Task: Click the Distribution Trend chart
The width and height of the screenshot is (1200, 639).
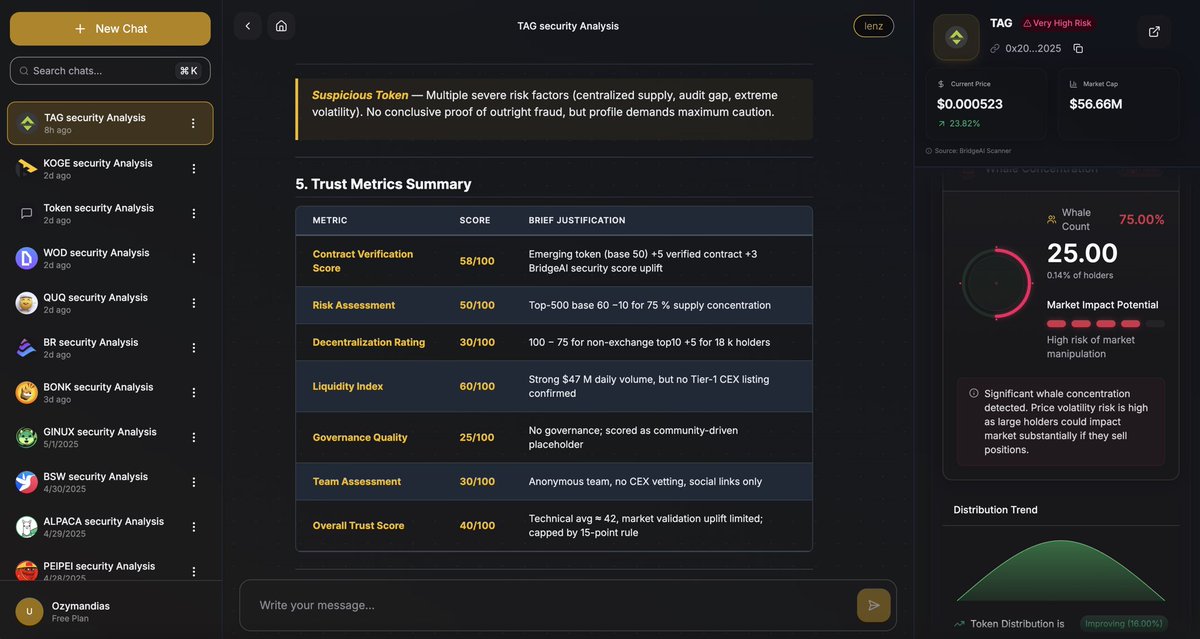Action: pyautogui.click(x=1060, y=570)
